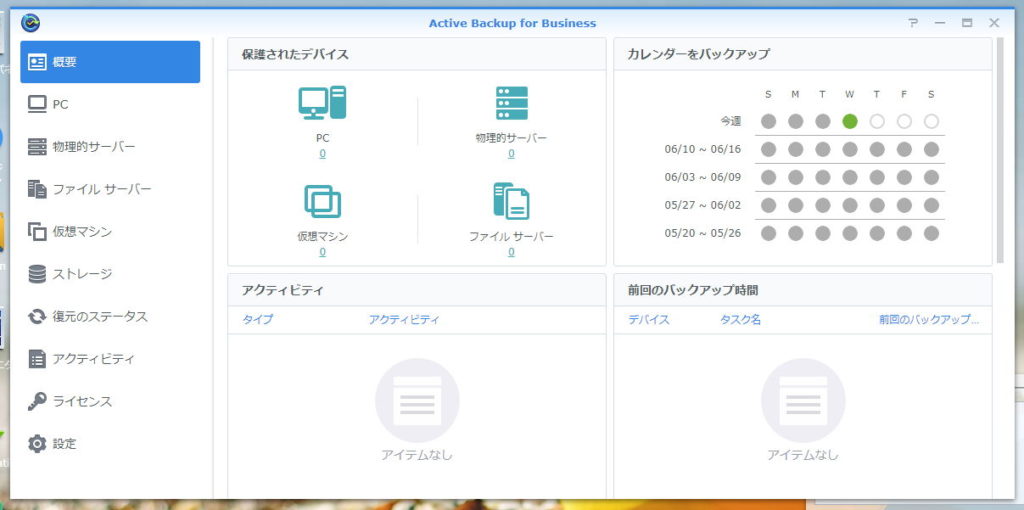Click the green Wednesday dot for this week
This screenshot has width=1024, height=510.
point(850,121)
